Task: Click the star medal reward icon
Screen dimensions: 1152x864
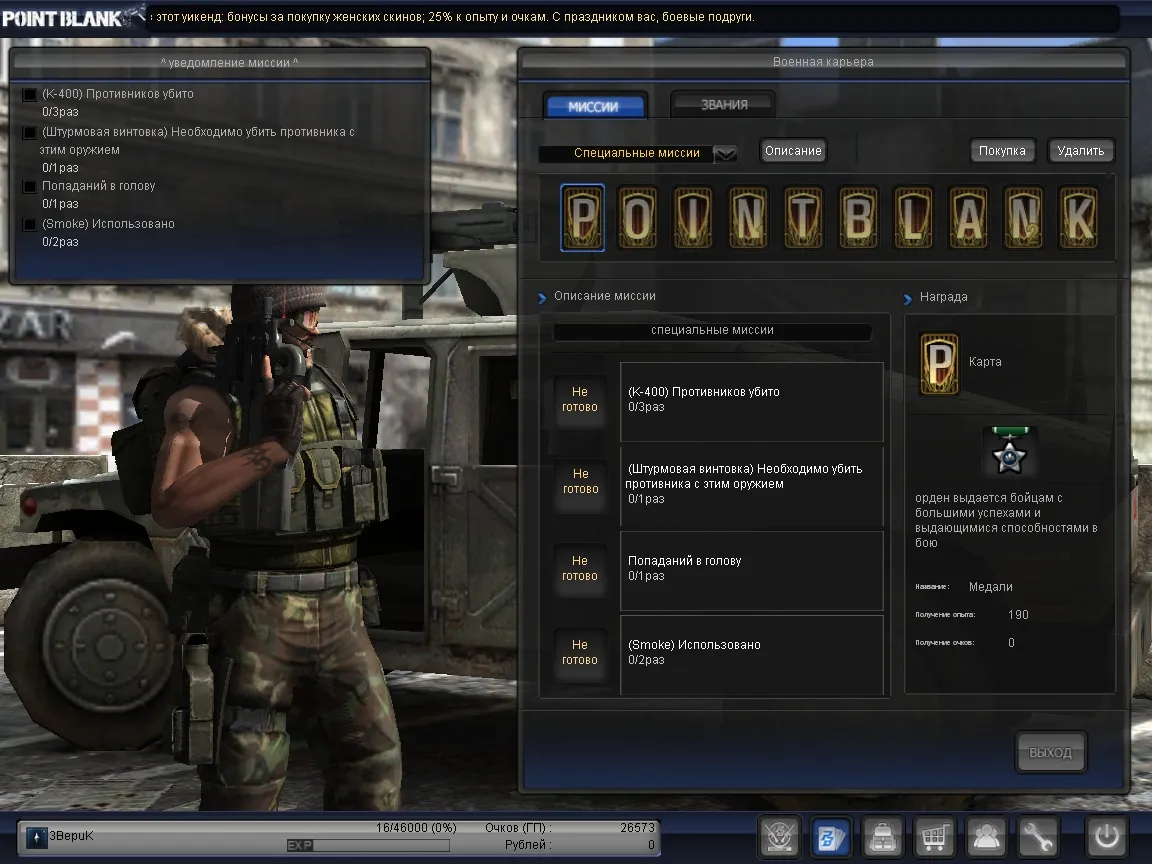Action: (x=1009, y=450)
